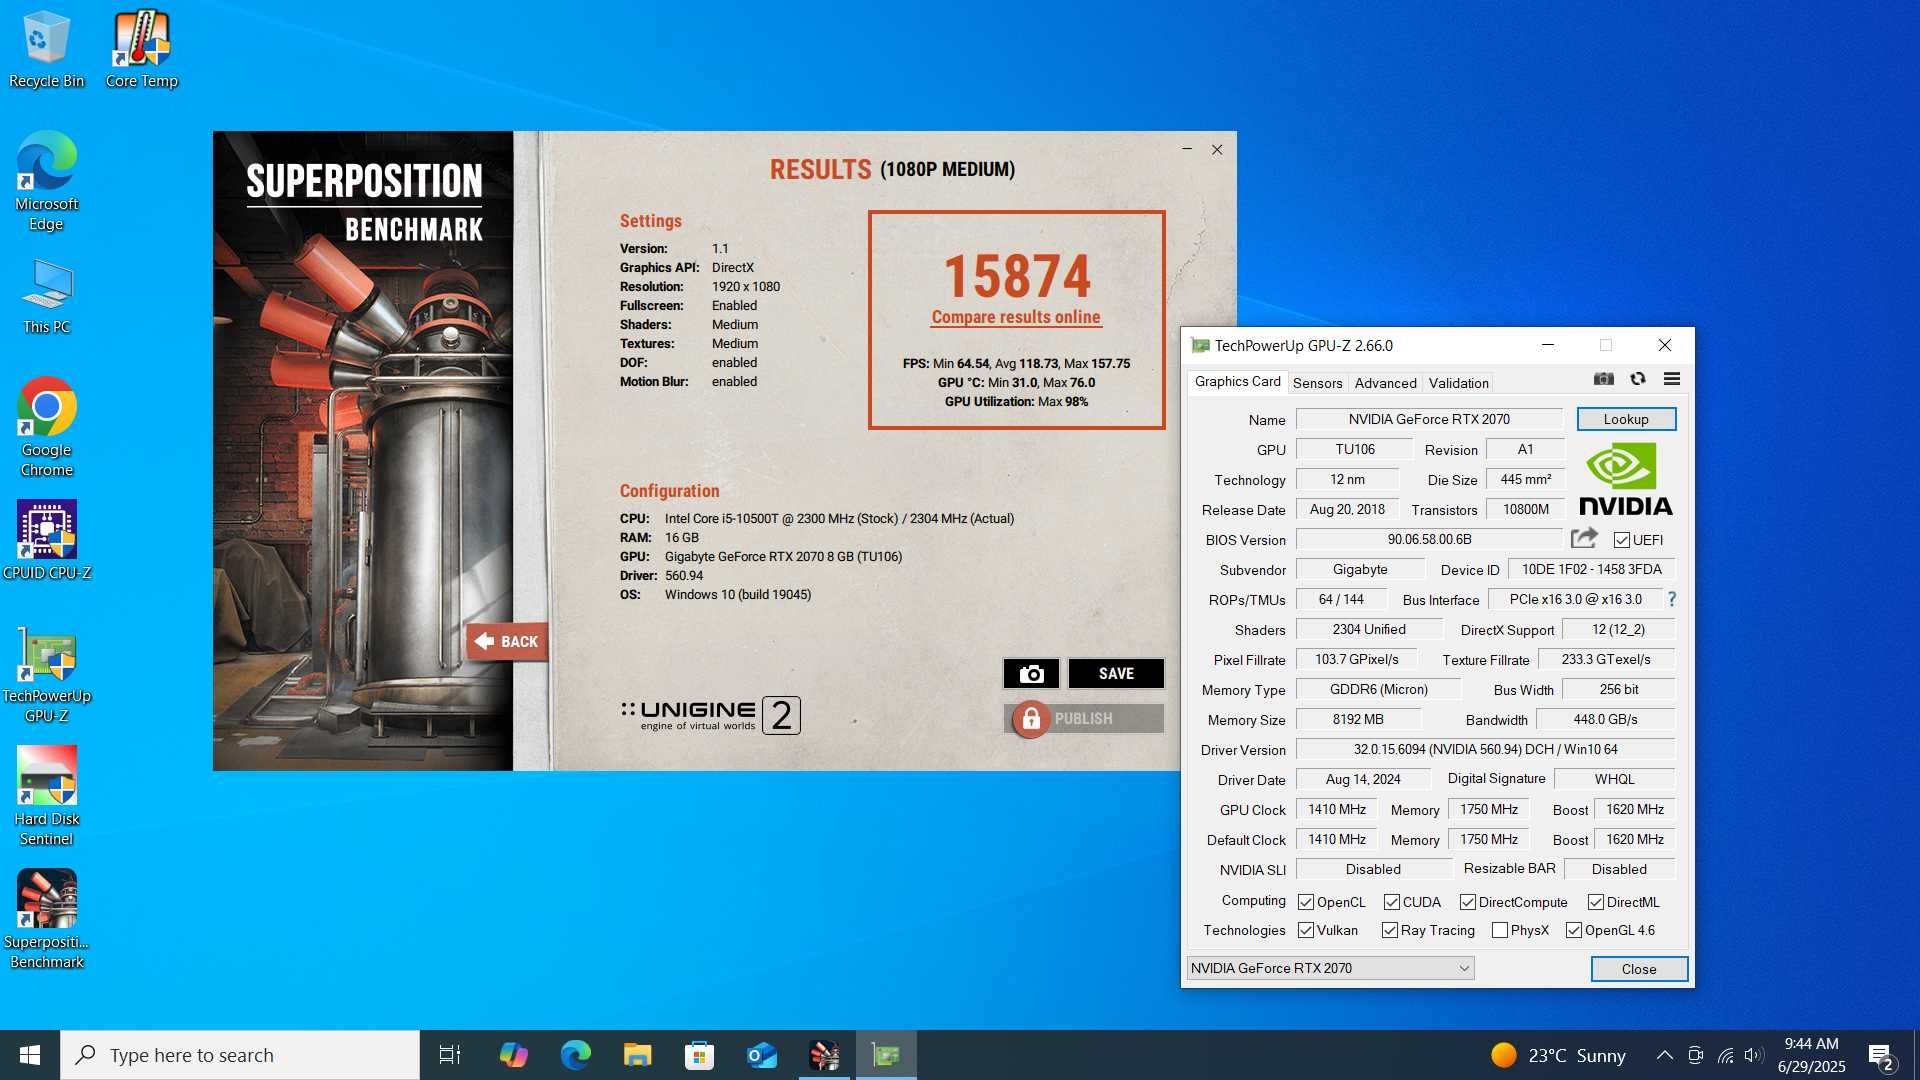Switch to the Advanced tab
The image size is (1920, 1080).
1385,383
